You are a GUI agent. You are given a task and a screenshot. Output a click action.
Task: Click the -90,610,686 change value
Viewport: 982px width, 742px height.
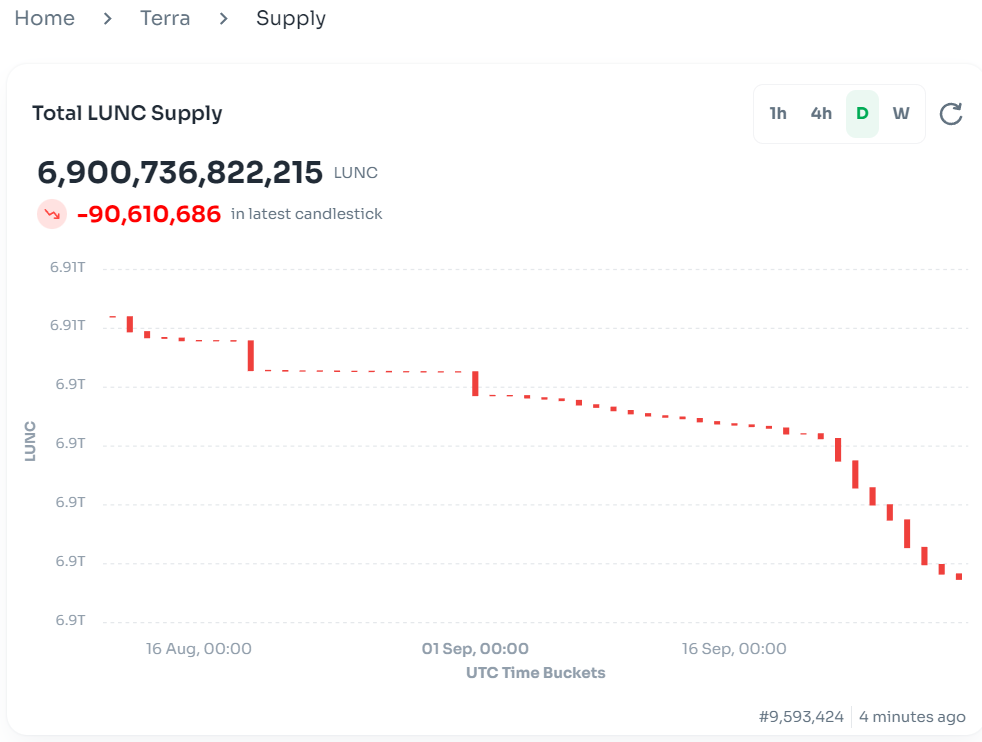149,214
